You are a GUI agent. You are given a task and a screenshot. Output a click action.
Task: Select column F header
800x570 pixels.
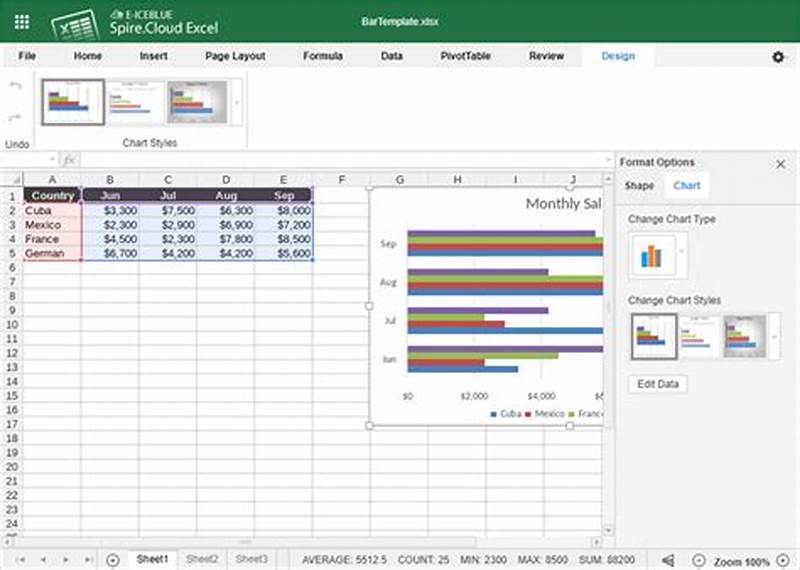coord(341,180)
